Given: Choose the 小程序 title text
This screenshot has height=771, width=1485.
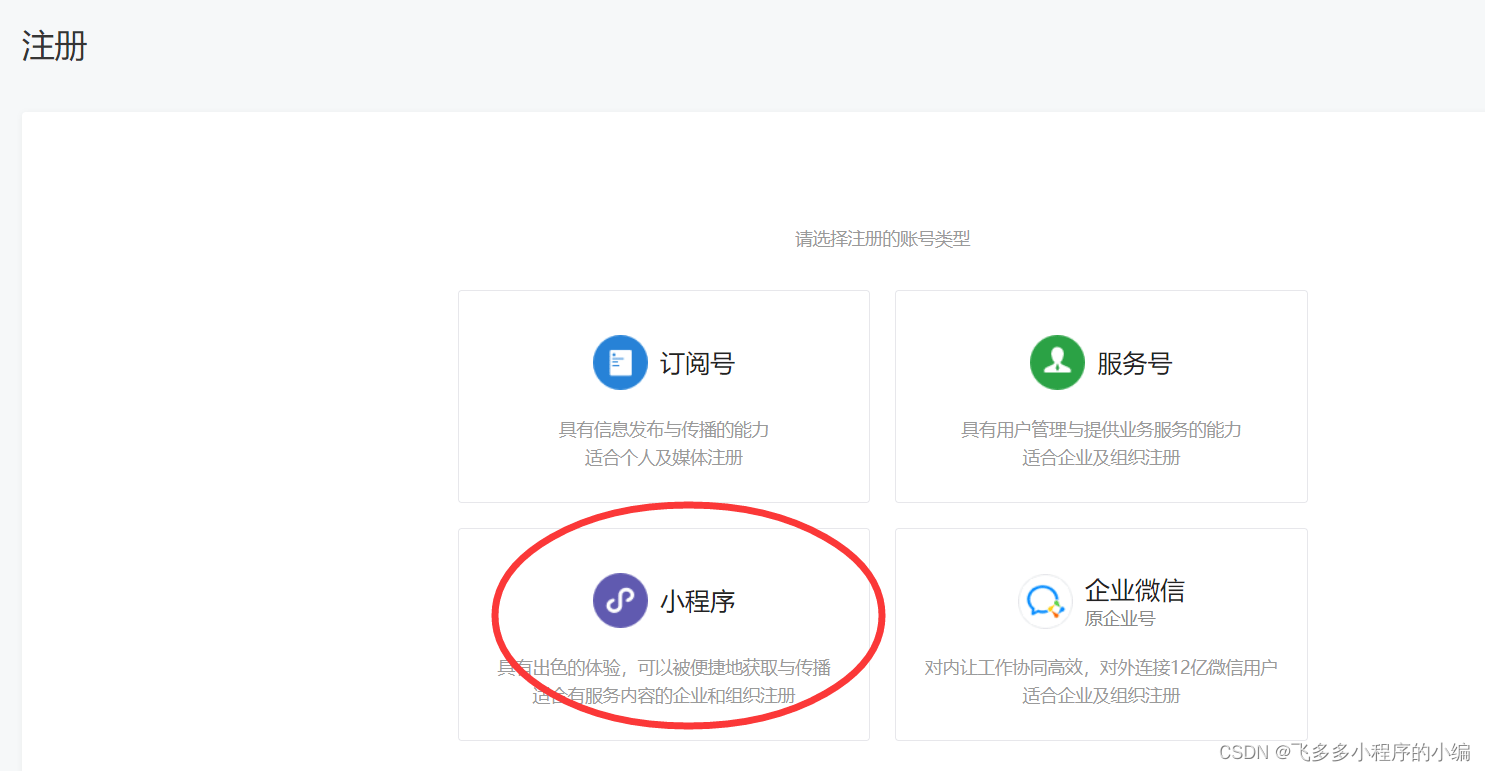Looking at the screenshot, I should point(697,601).
